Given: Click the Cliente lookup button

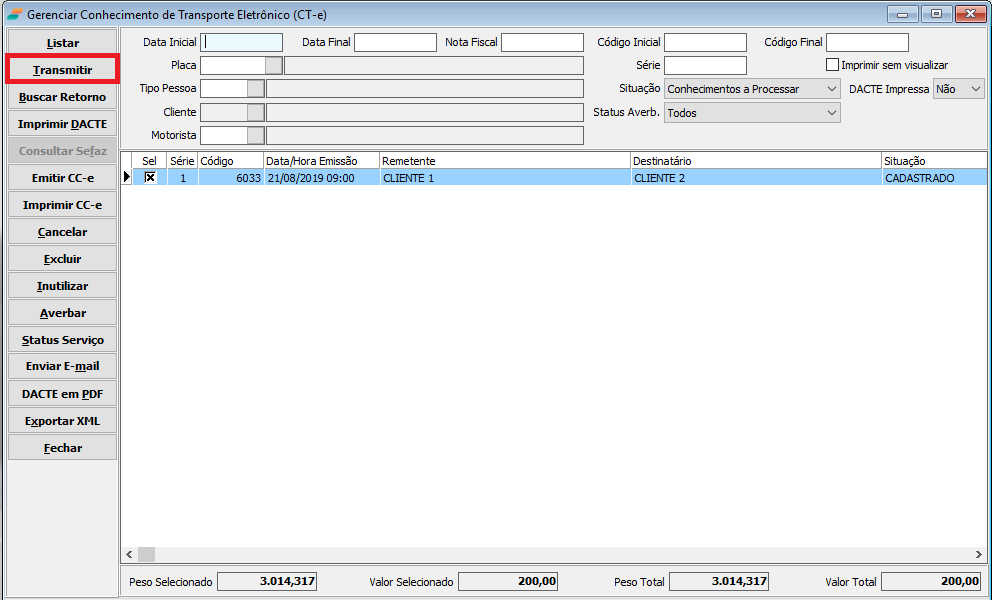Looking at the screenshot, I should click(x=256, y=112).
